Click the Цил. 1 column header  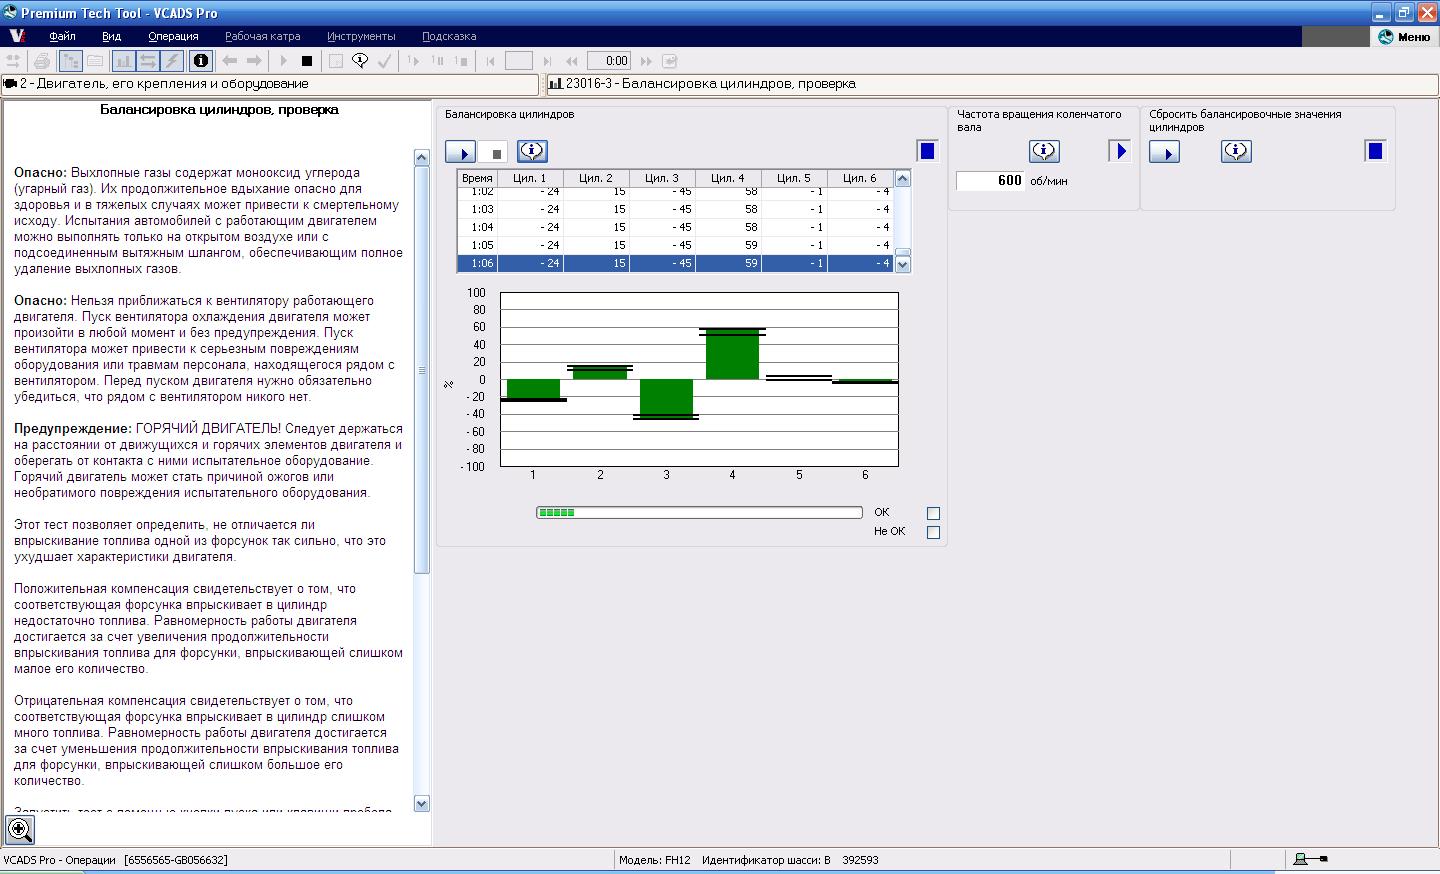point(530,178)
